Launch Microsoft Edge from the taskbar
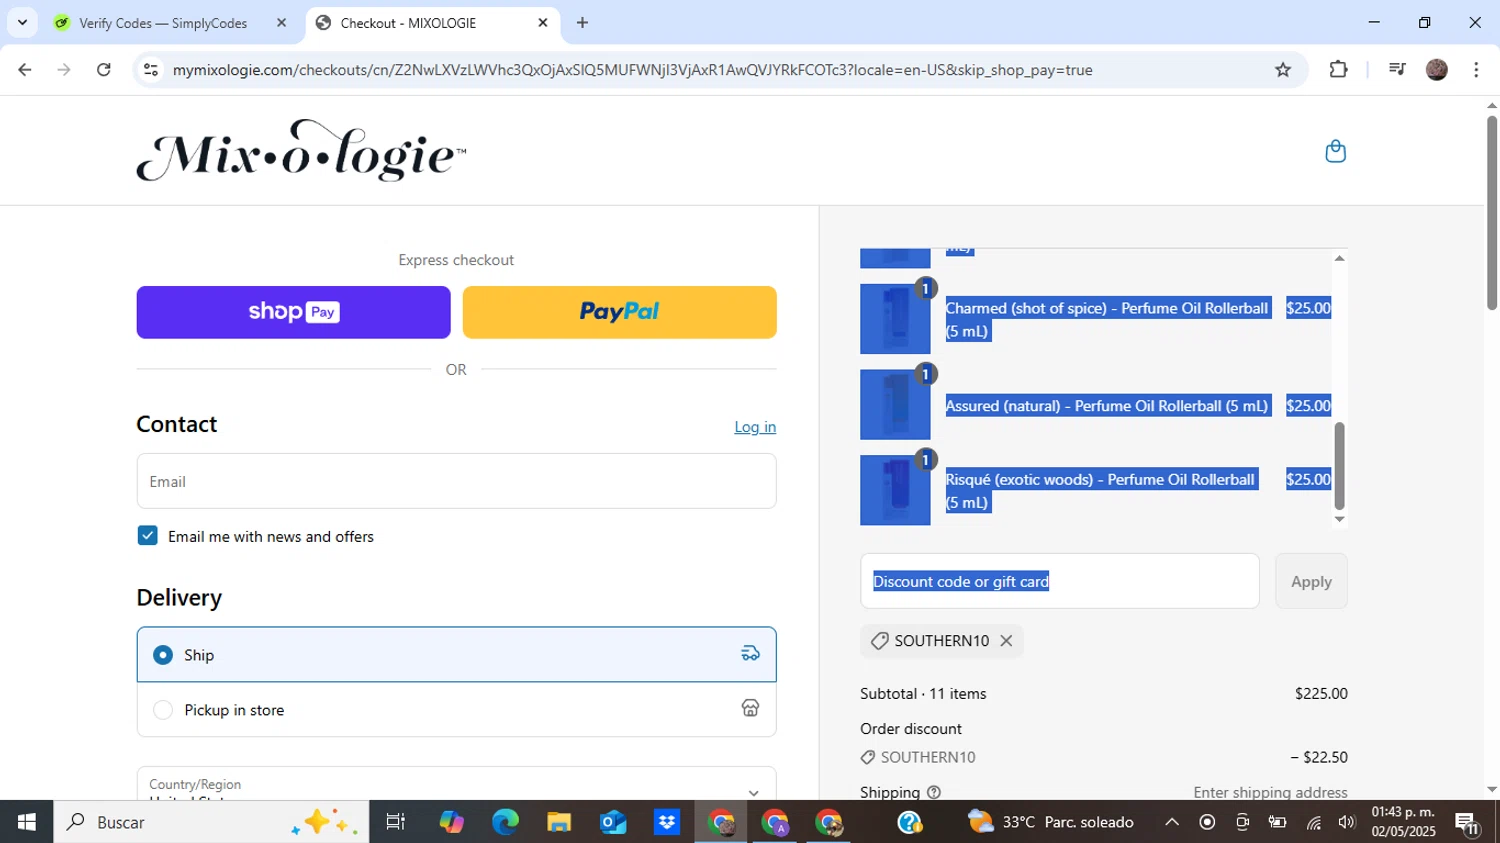 (x=505, y=822)
